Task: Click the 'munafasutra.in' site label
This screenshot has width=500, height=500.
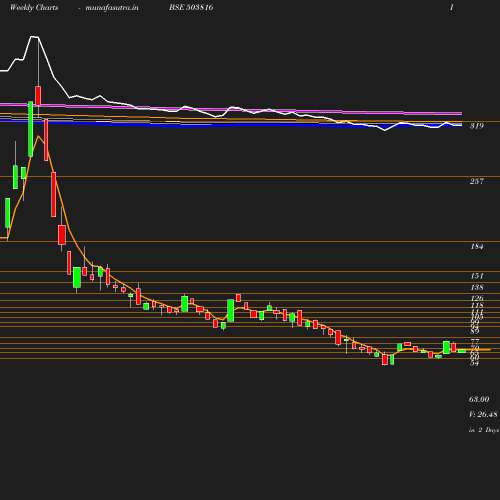Action: click(112, 7)
